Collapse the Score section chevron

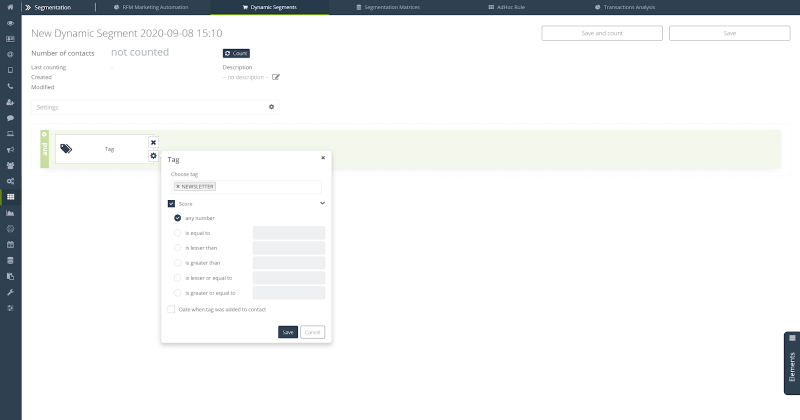coord(322,203)
